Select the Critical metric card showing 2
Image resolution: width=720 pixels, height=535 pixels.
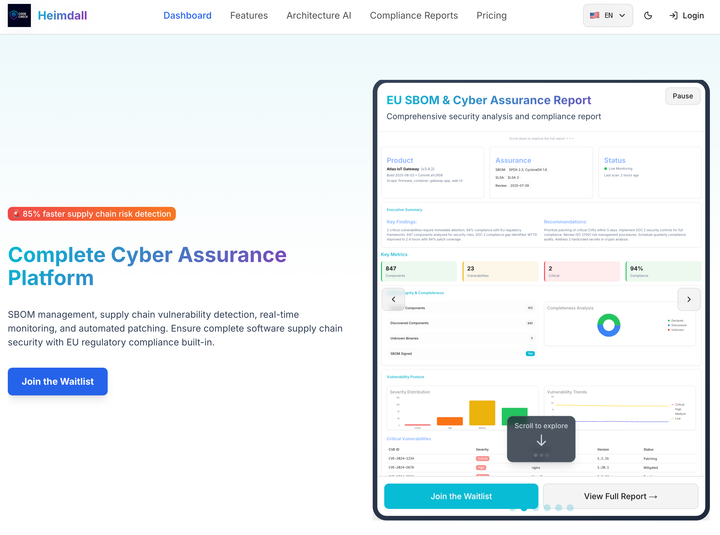(582, 271)
